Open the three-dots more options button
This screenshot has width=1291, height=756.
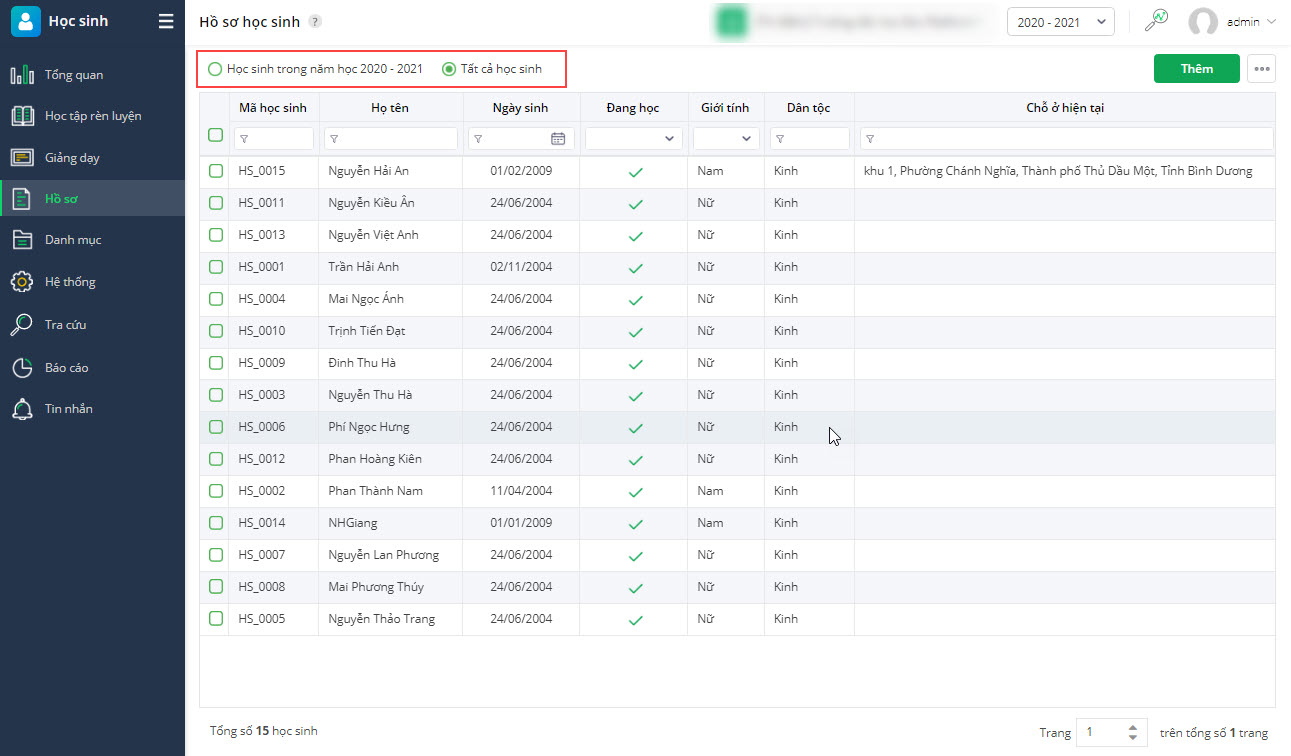1262,69
